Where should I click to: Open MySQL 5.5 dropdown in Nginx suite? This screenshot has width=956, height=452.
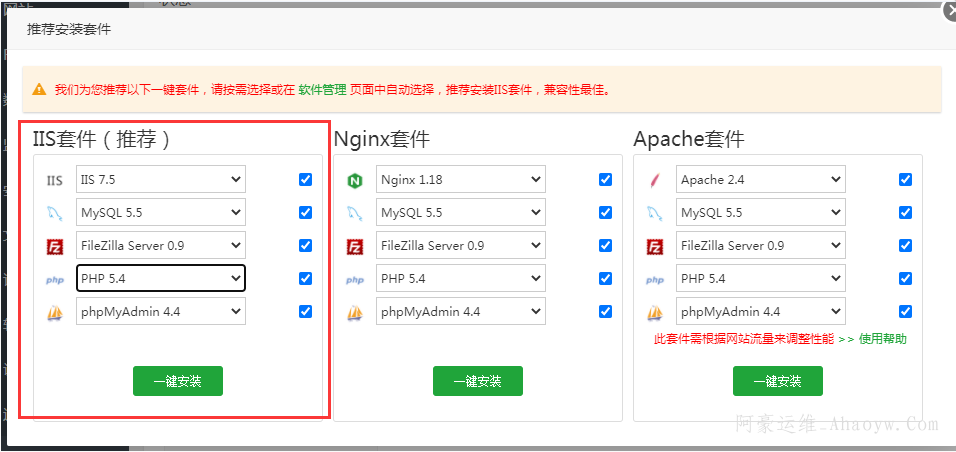pos(460,213)
